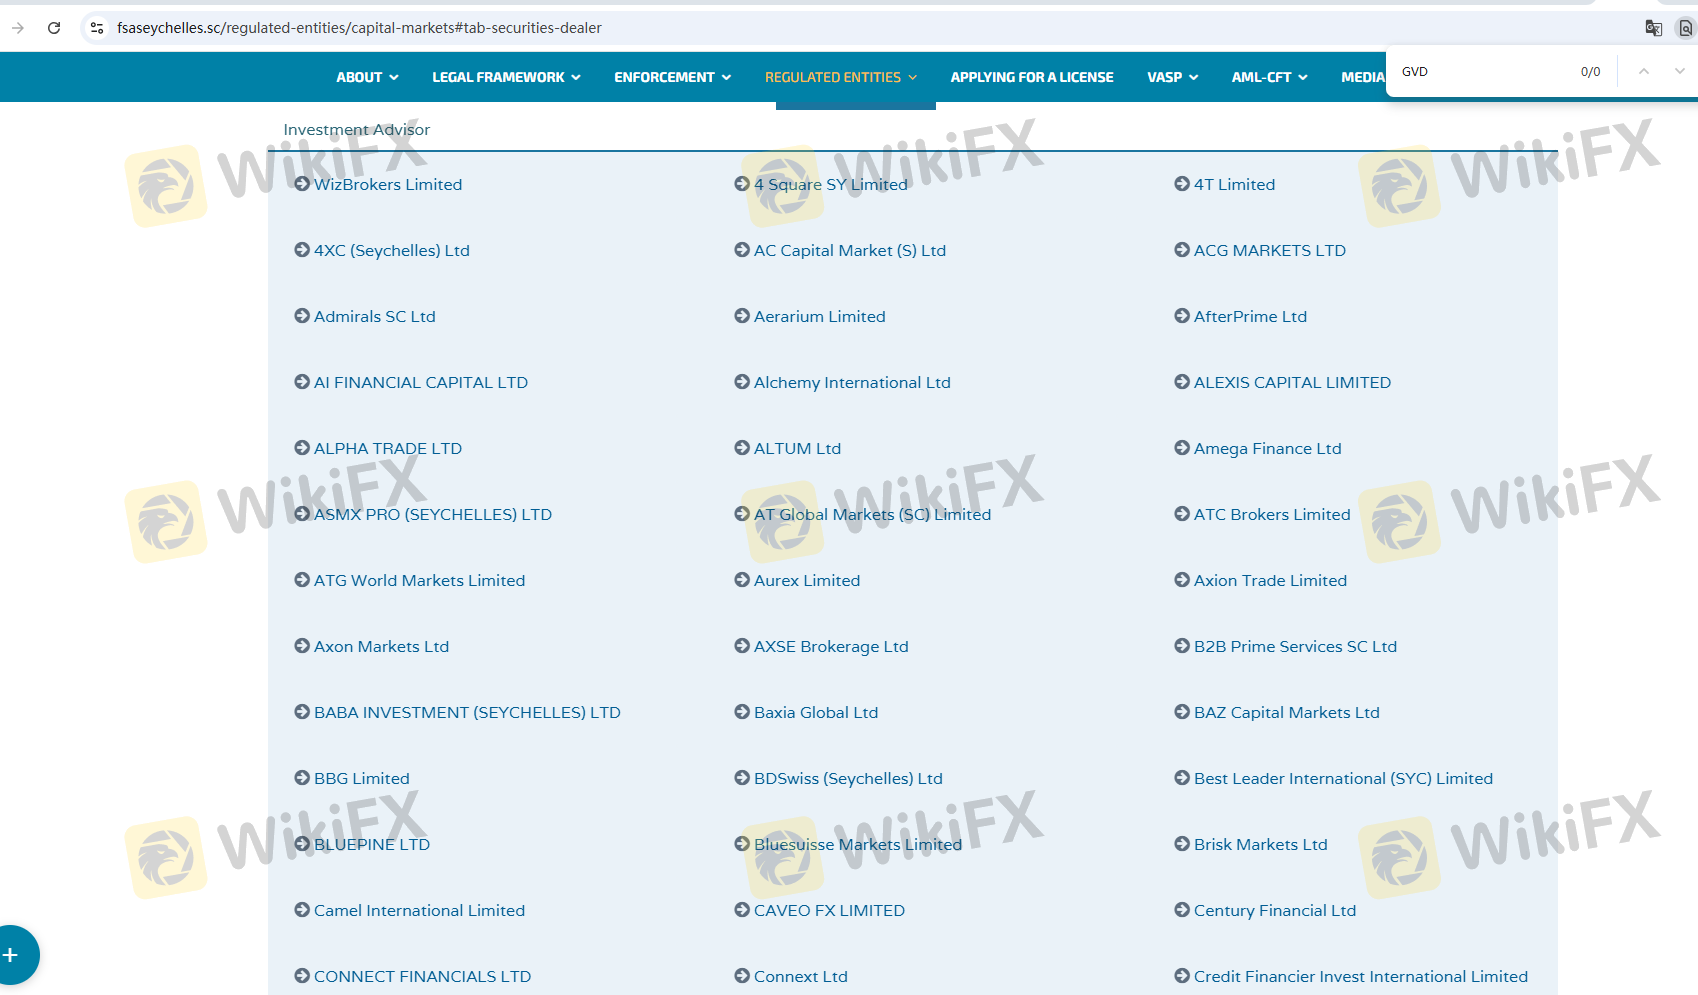Open Credit Financier Invest International Limited link
Image resolution: width=1698 pixels, height=995 pixels.
click(1360, 976)
